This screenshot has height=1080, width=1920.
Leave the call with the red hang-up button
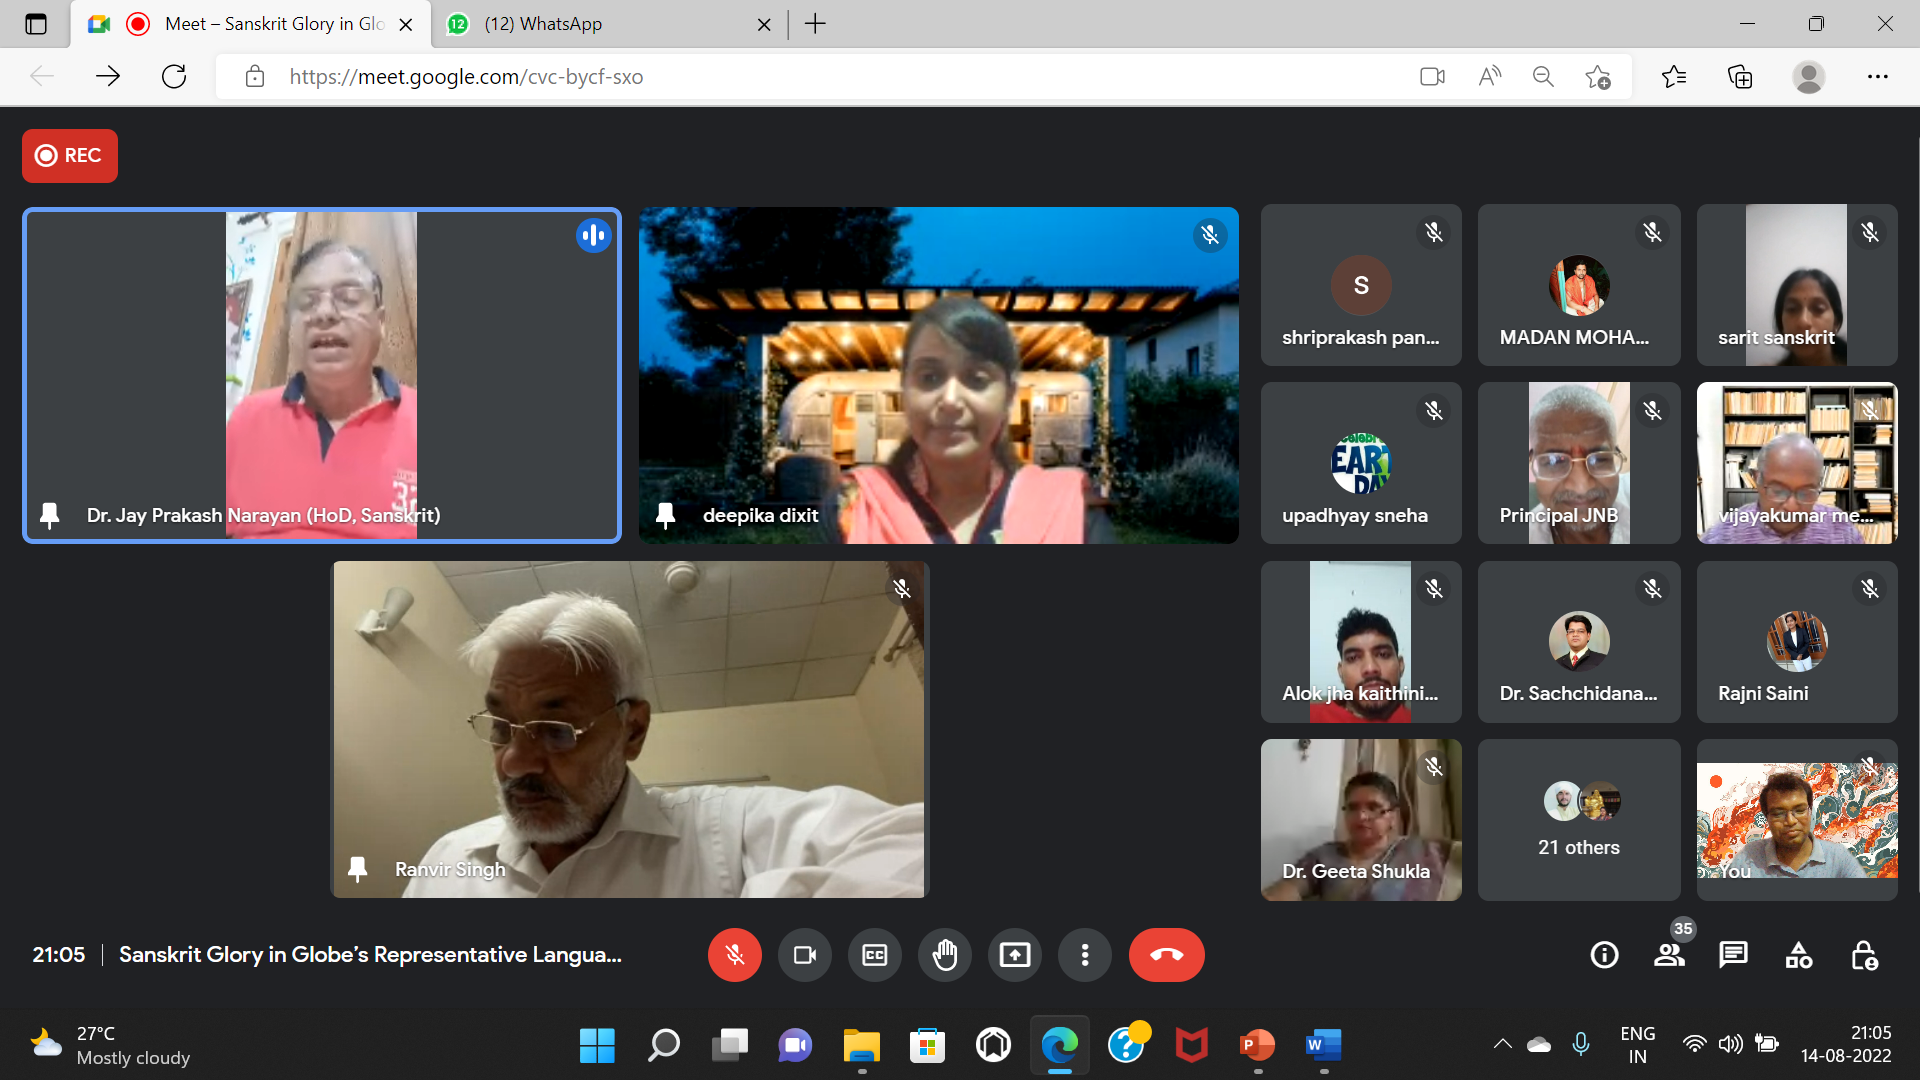tap(1166, 955)
